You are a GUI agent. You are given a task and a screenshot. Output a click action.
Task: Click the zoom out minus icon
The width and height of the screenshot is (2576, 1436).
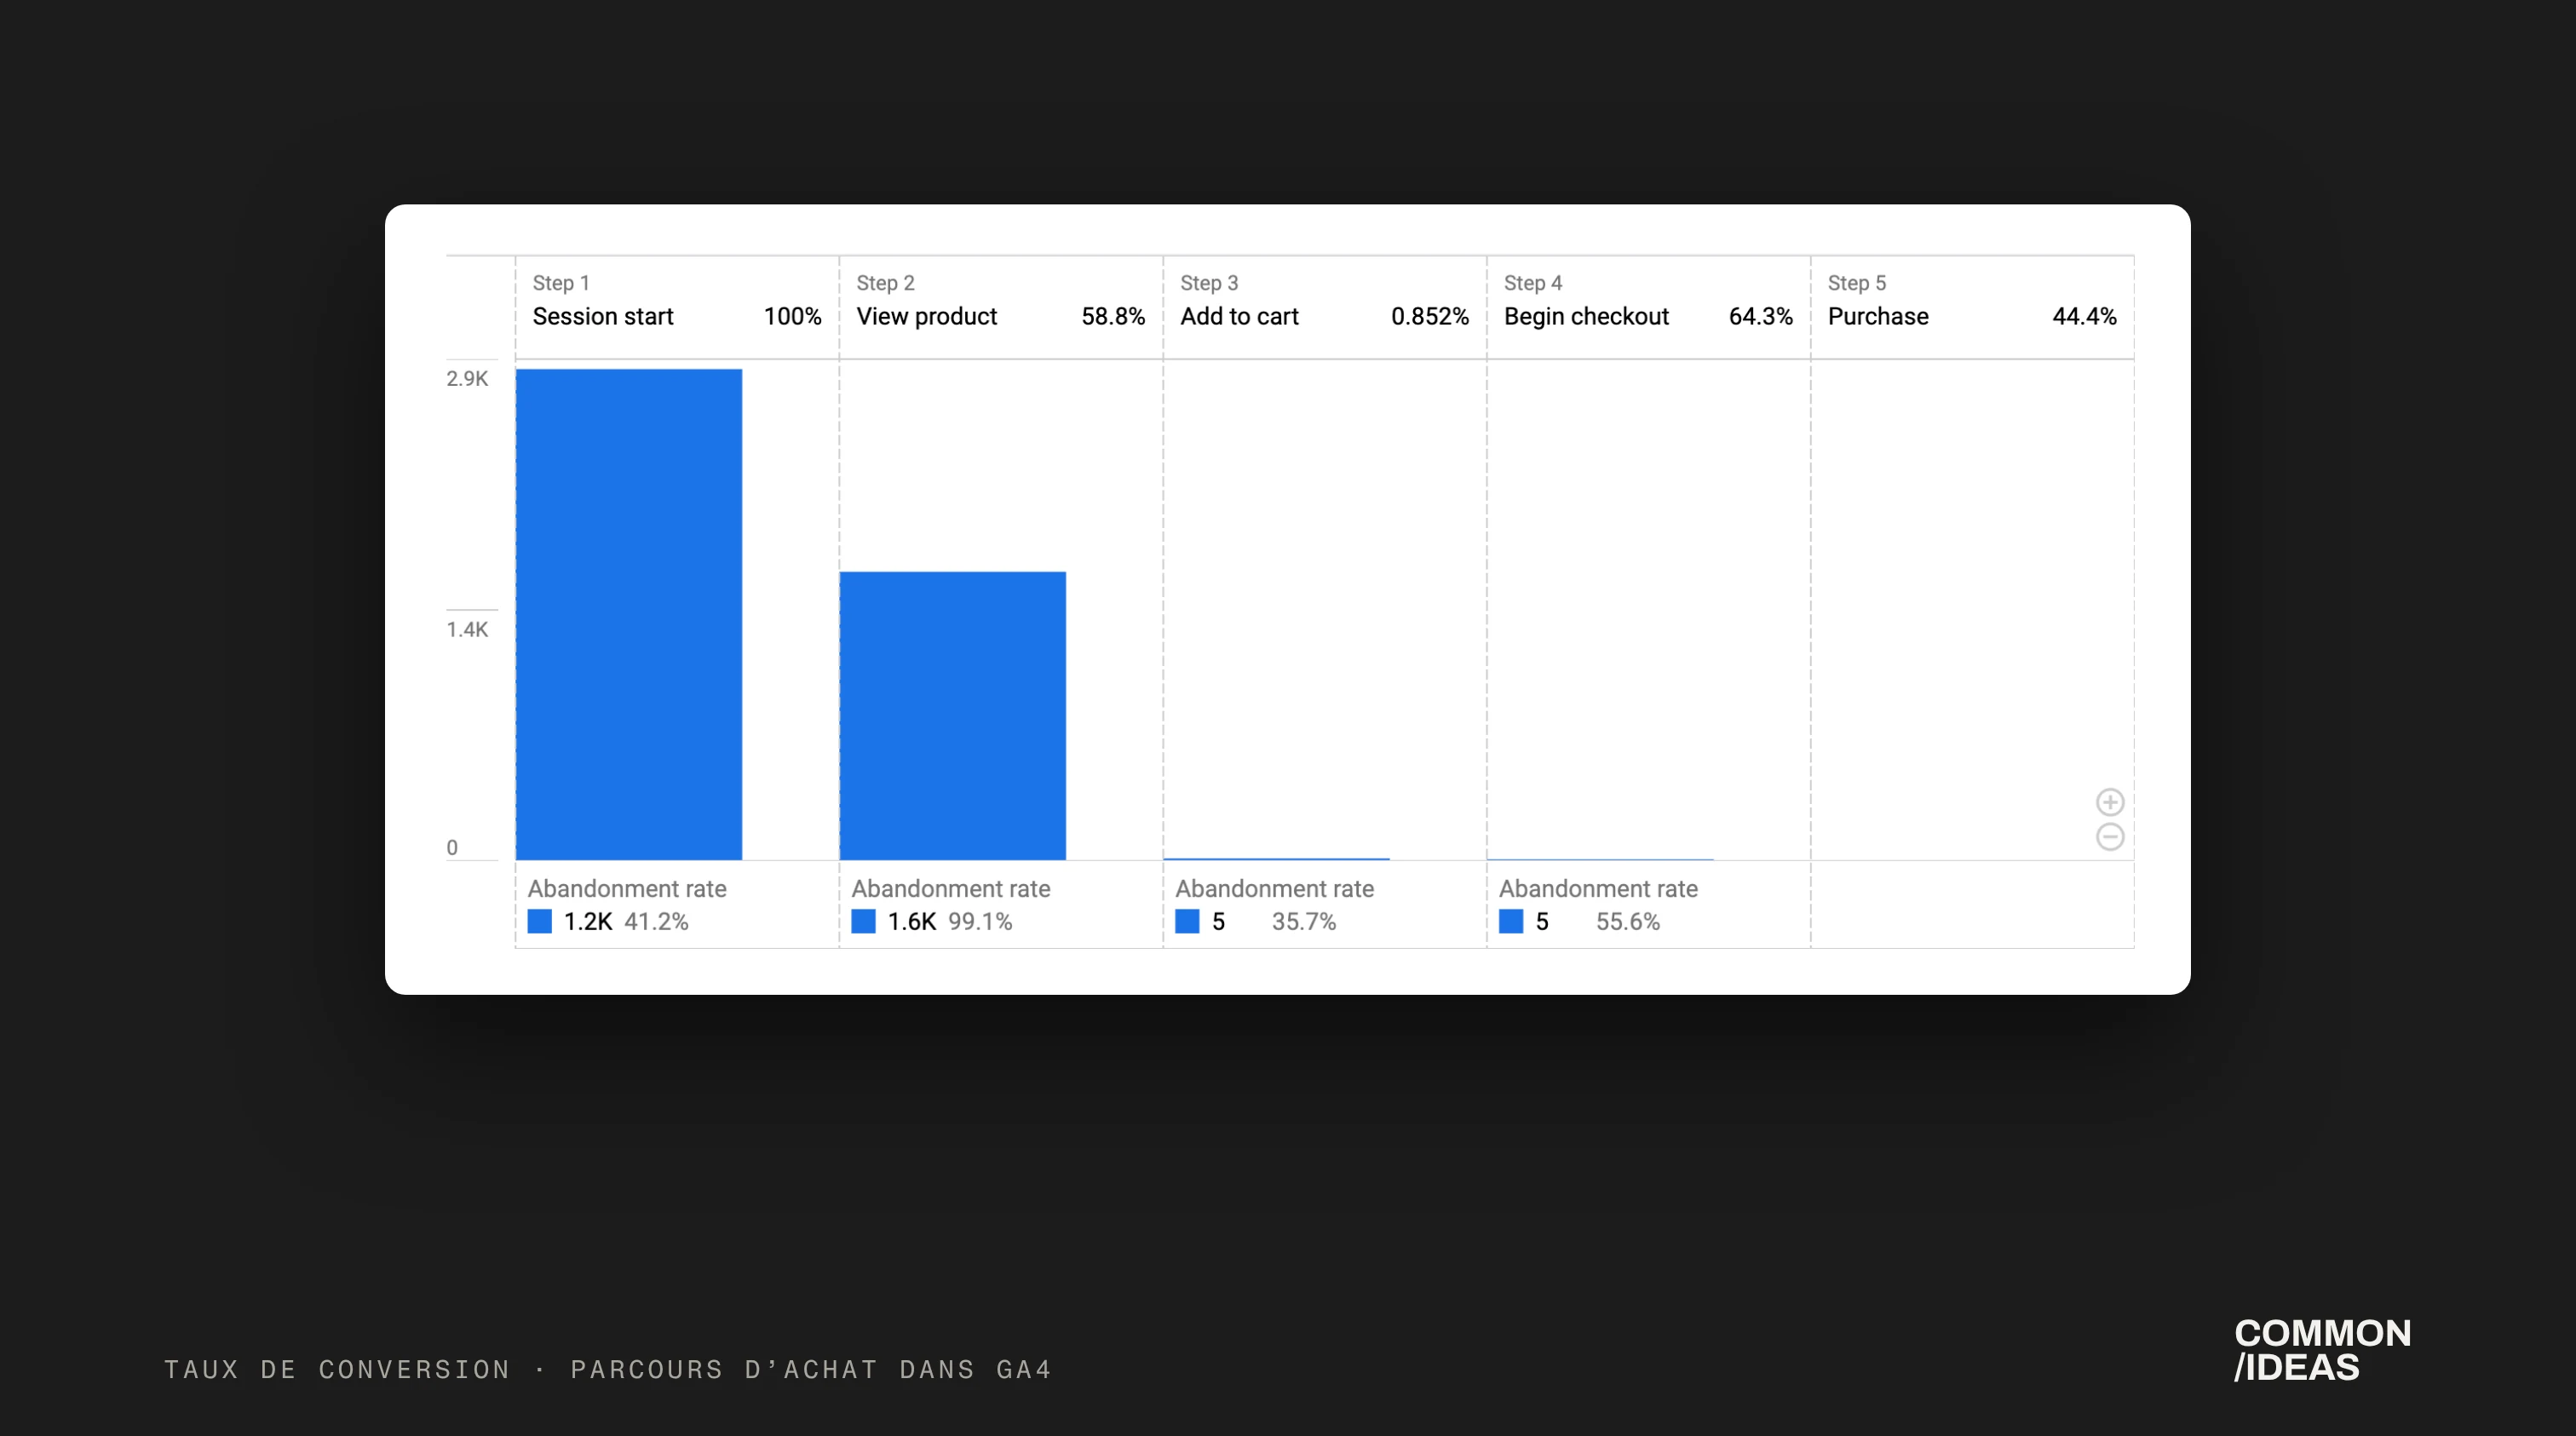pyautogui.click(x=2110, y=837)
